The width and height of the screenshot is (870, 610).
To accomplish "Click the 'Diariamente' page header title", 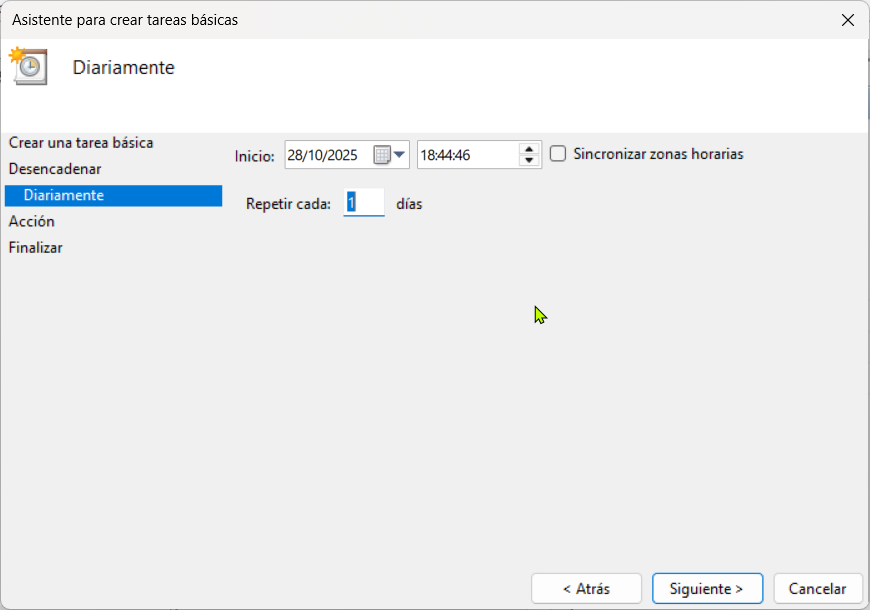I will click(124, 68).
